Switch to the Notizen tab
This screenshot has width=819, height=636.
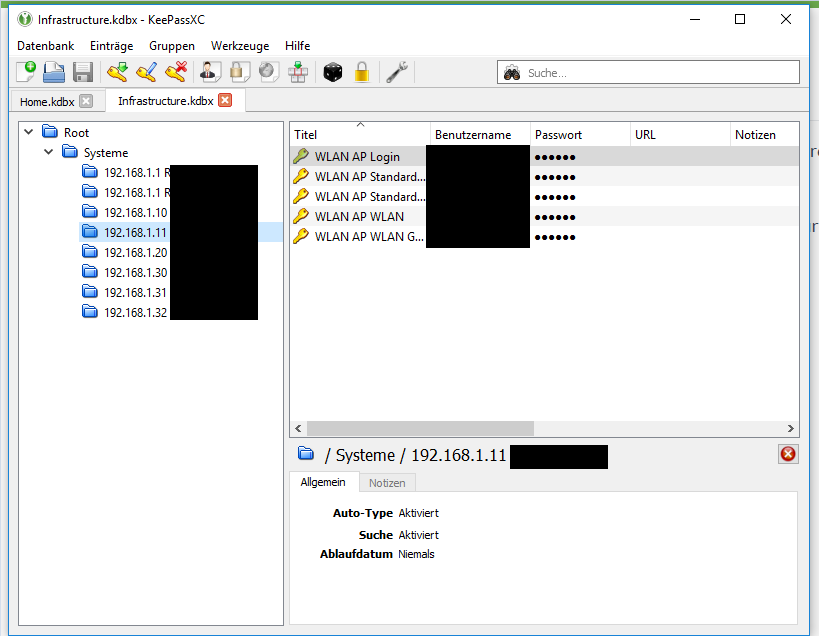pyautogui.click(x=387, y=482)
